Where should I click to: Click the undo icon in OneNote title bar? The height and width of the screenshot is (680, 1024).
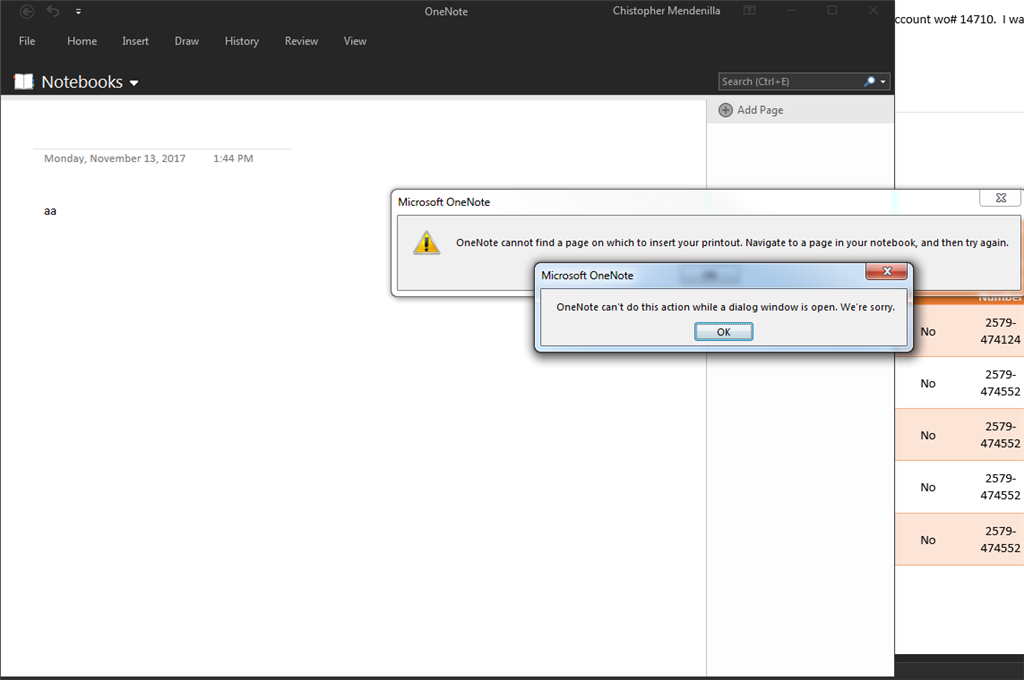53,11
